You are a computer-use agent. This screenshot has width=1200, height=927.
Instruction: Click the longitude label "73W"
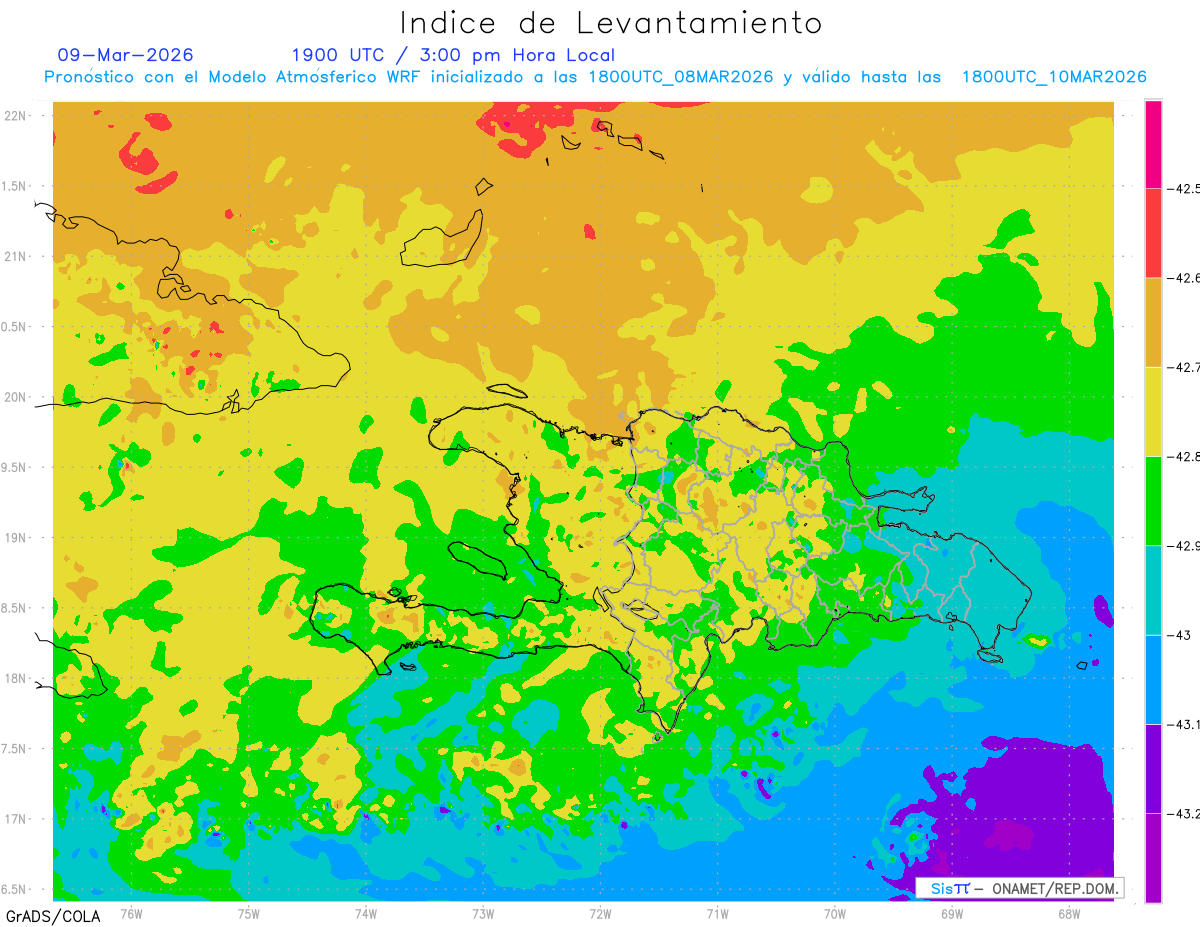pyautogui.click(x=483, y=913)
